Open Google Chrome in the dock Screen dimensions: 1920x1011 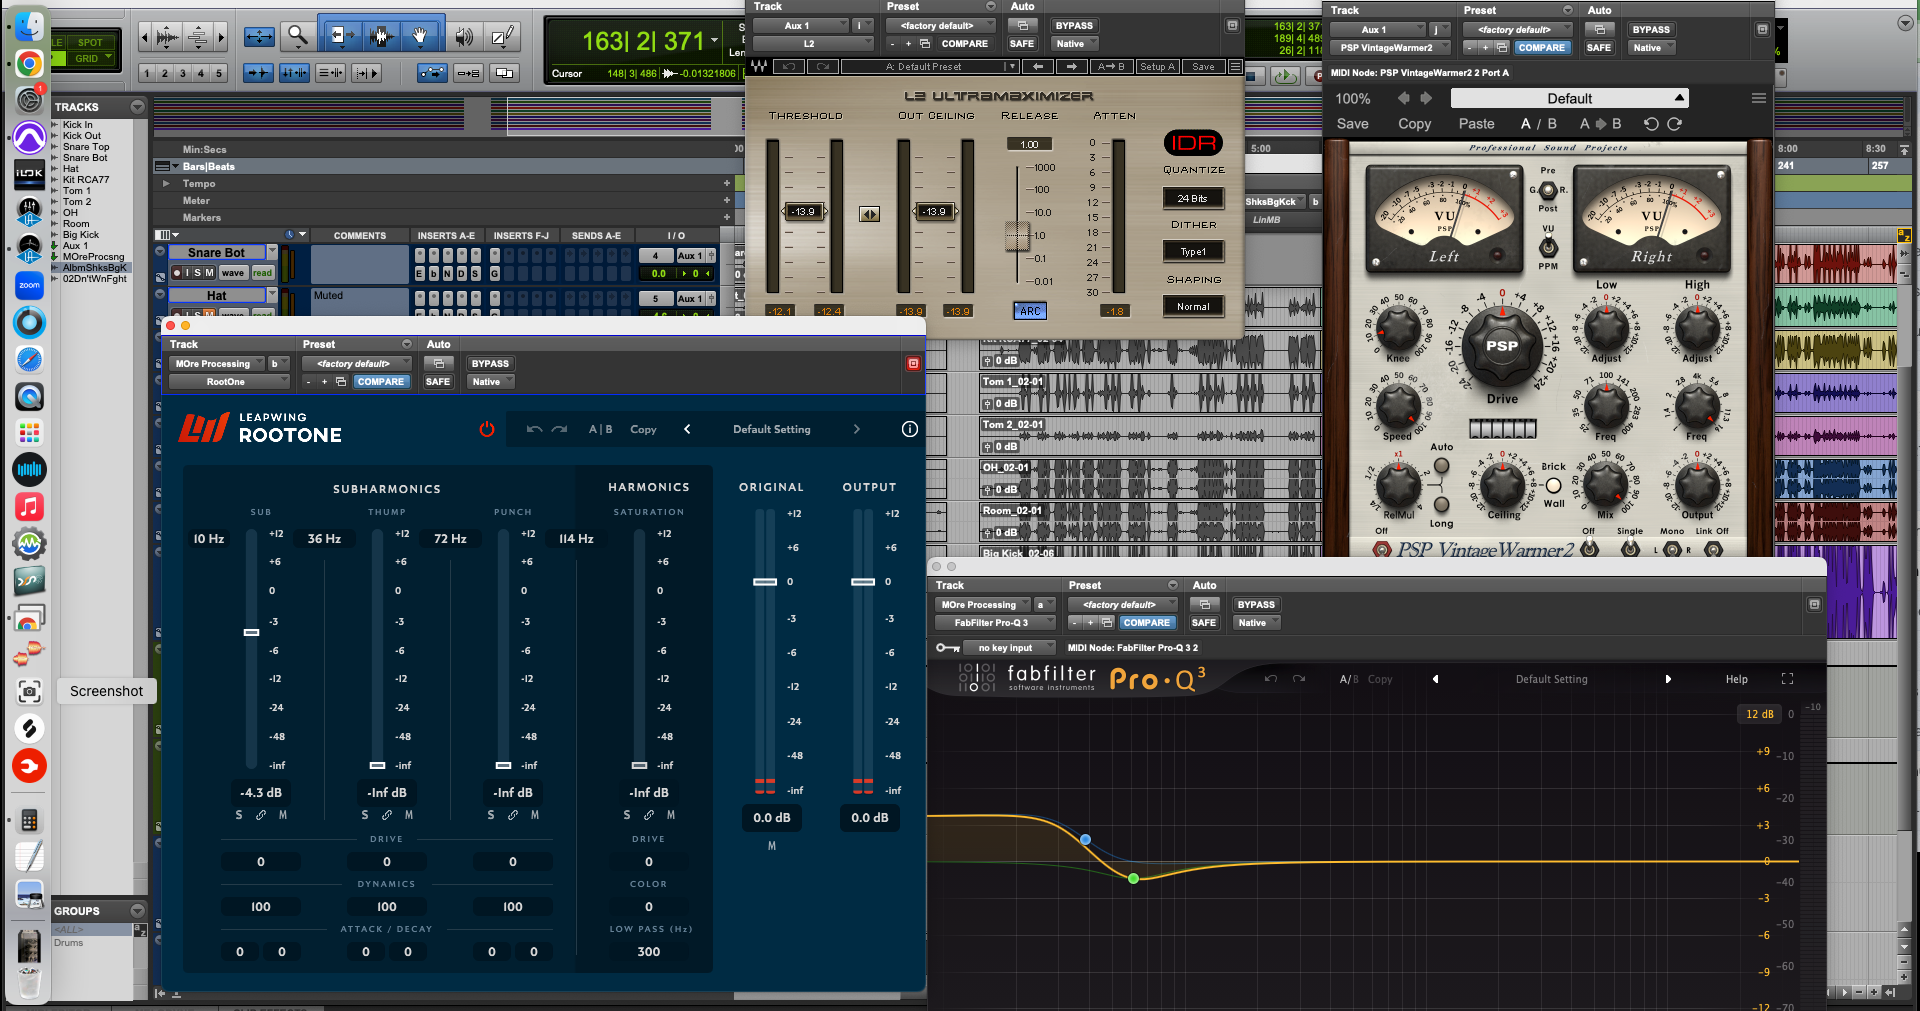(29, 63)
